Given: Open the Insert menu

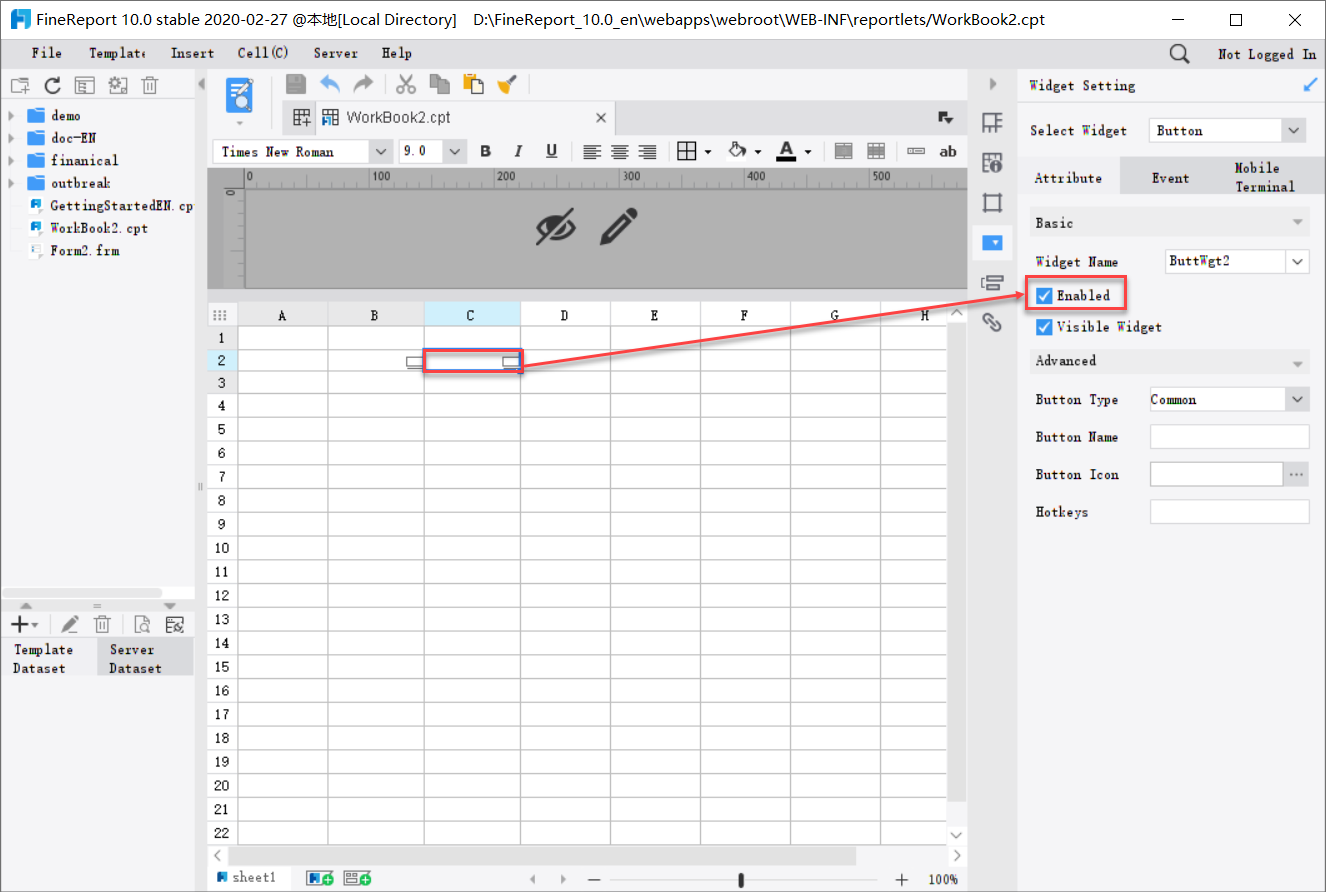Looking at the screenshot, I should [x=192, y=54].
